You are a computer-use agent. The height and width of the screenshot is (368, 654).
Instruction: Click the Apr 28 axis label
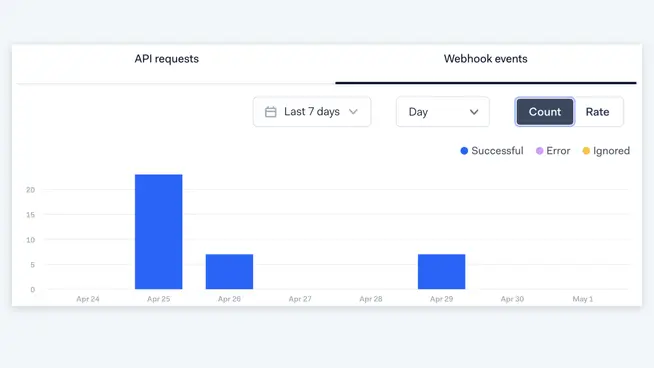pos(371,299)
